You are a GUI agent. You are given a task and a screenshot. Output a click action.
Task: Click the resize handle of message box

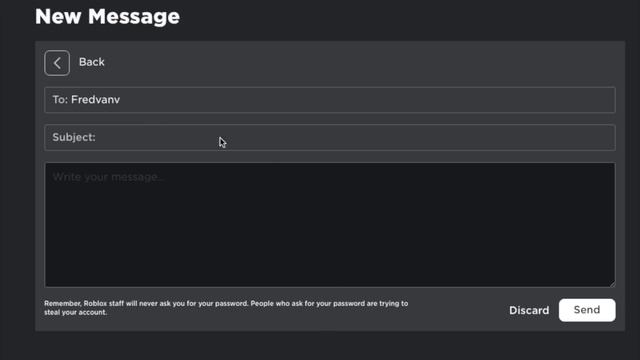point(612,284)
